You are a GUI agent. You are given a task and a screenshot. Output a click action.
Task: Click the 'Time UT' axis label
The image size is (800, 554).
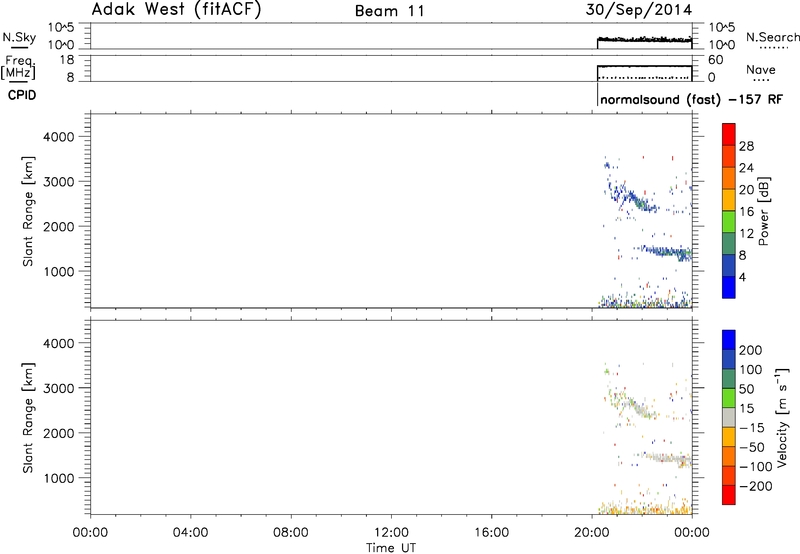(x=391, y=548)
